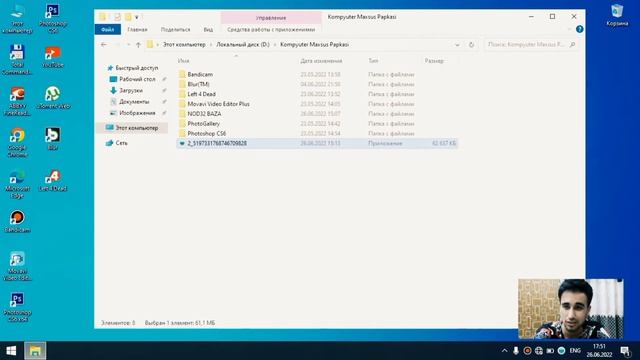Click File Explorer taskbar button
This screenshot has width=640, height=360.
(35, 351)
